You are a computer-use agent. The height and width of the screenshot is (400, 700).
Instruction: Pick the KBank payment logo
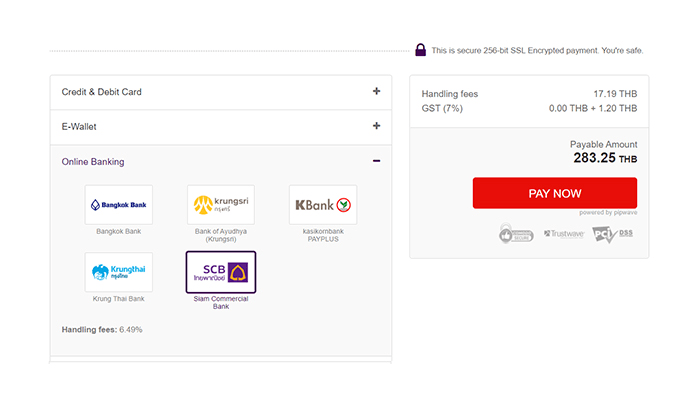click(323, 205)
